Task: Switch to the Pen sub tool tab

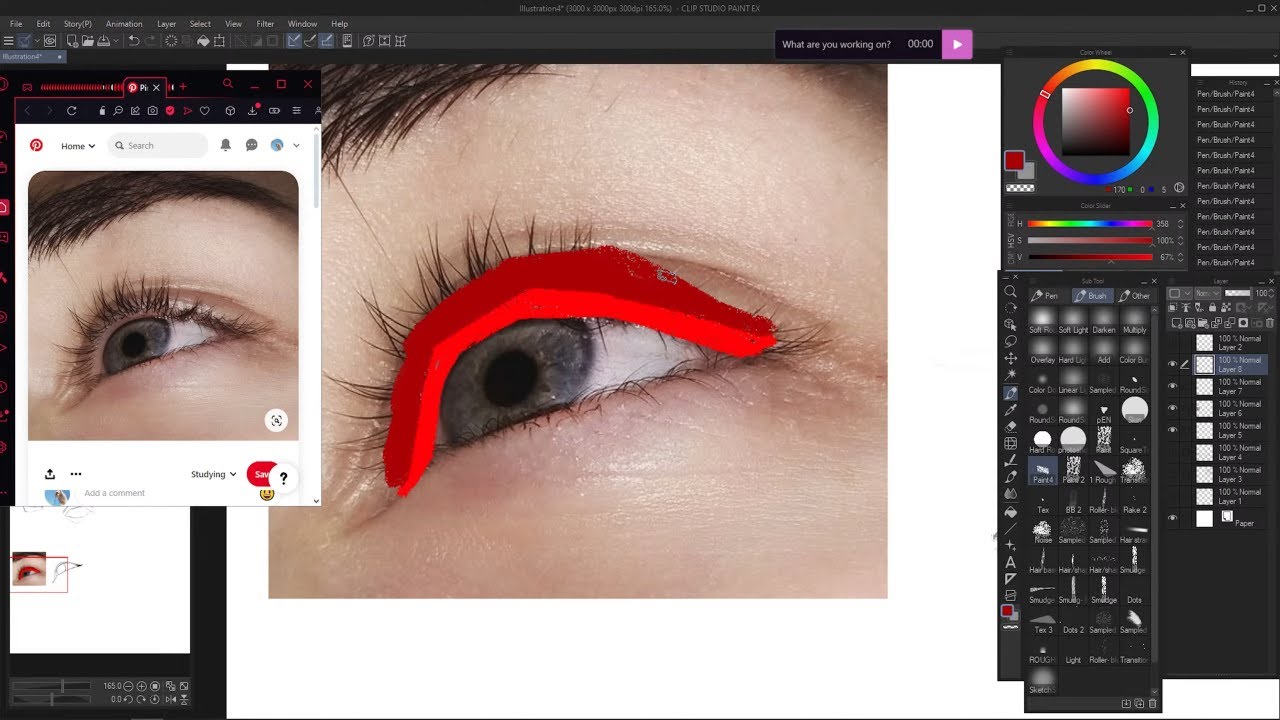Action: [x=1045, y=296]
